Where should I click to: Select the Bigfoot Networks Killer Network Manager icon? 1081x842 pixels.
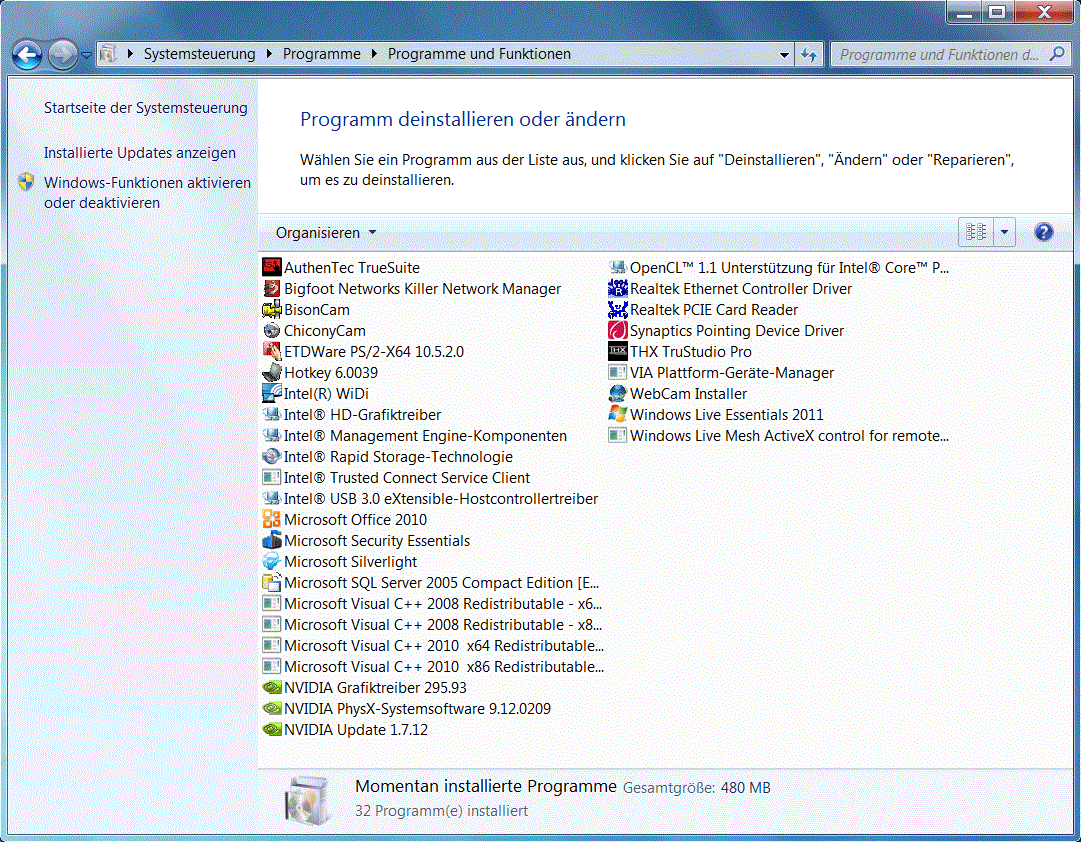point(272,288)
